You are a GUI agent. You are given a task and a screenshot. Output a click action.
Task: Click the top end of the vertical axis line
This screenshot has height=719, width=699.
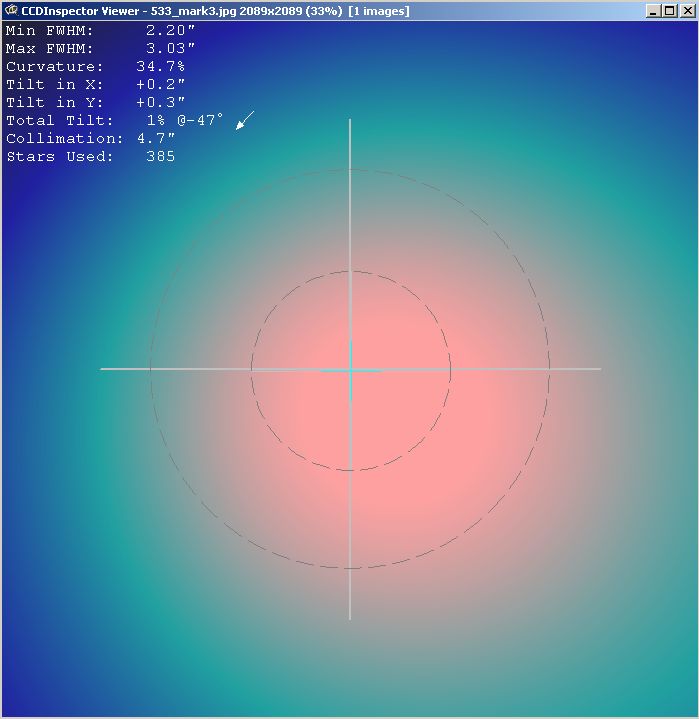click(350, 122)
